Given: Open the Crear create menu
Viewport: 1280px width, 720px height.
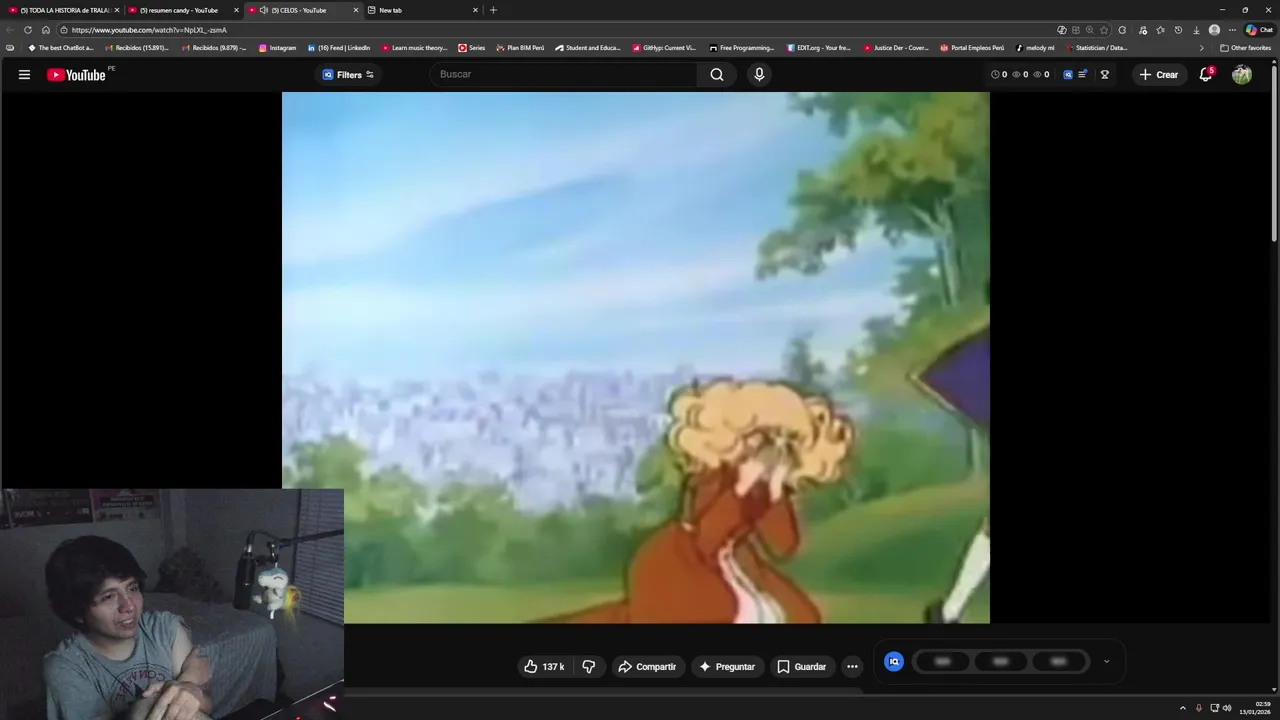Looking at the screenshot, I should point(1159,75).
